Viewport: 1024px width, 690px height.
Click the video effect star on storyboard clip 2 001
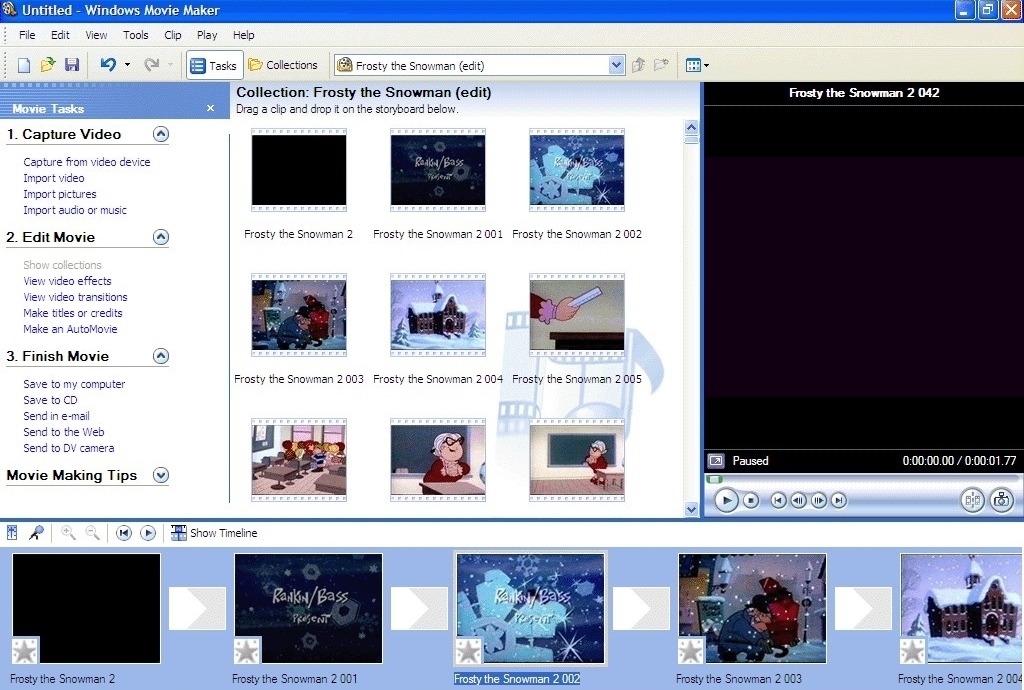point(247,650)
